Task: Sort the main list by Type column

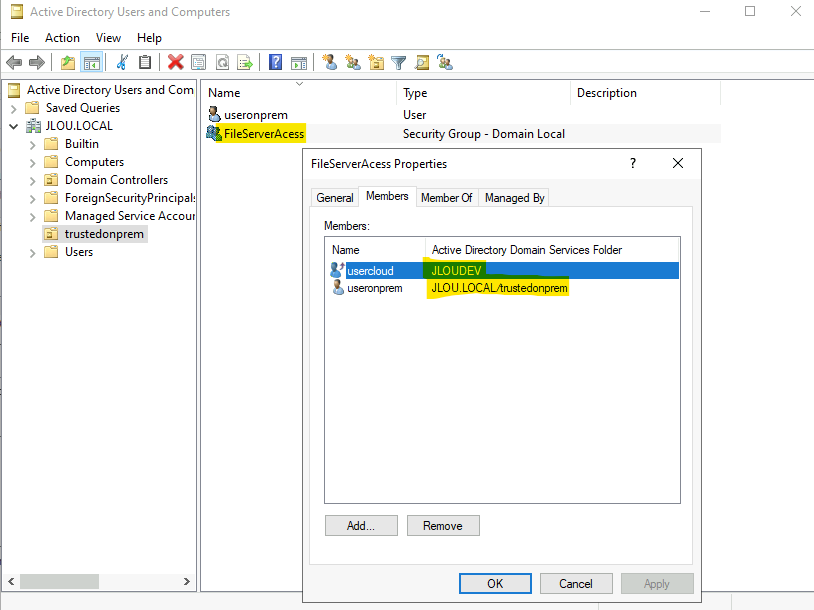Action: [x=483, y=93]
